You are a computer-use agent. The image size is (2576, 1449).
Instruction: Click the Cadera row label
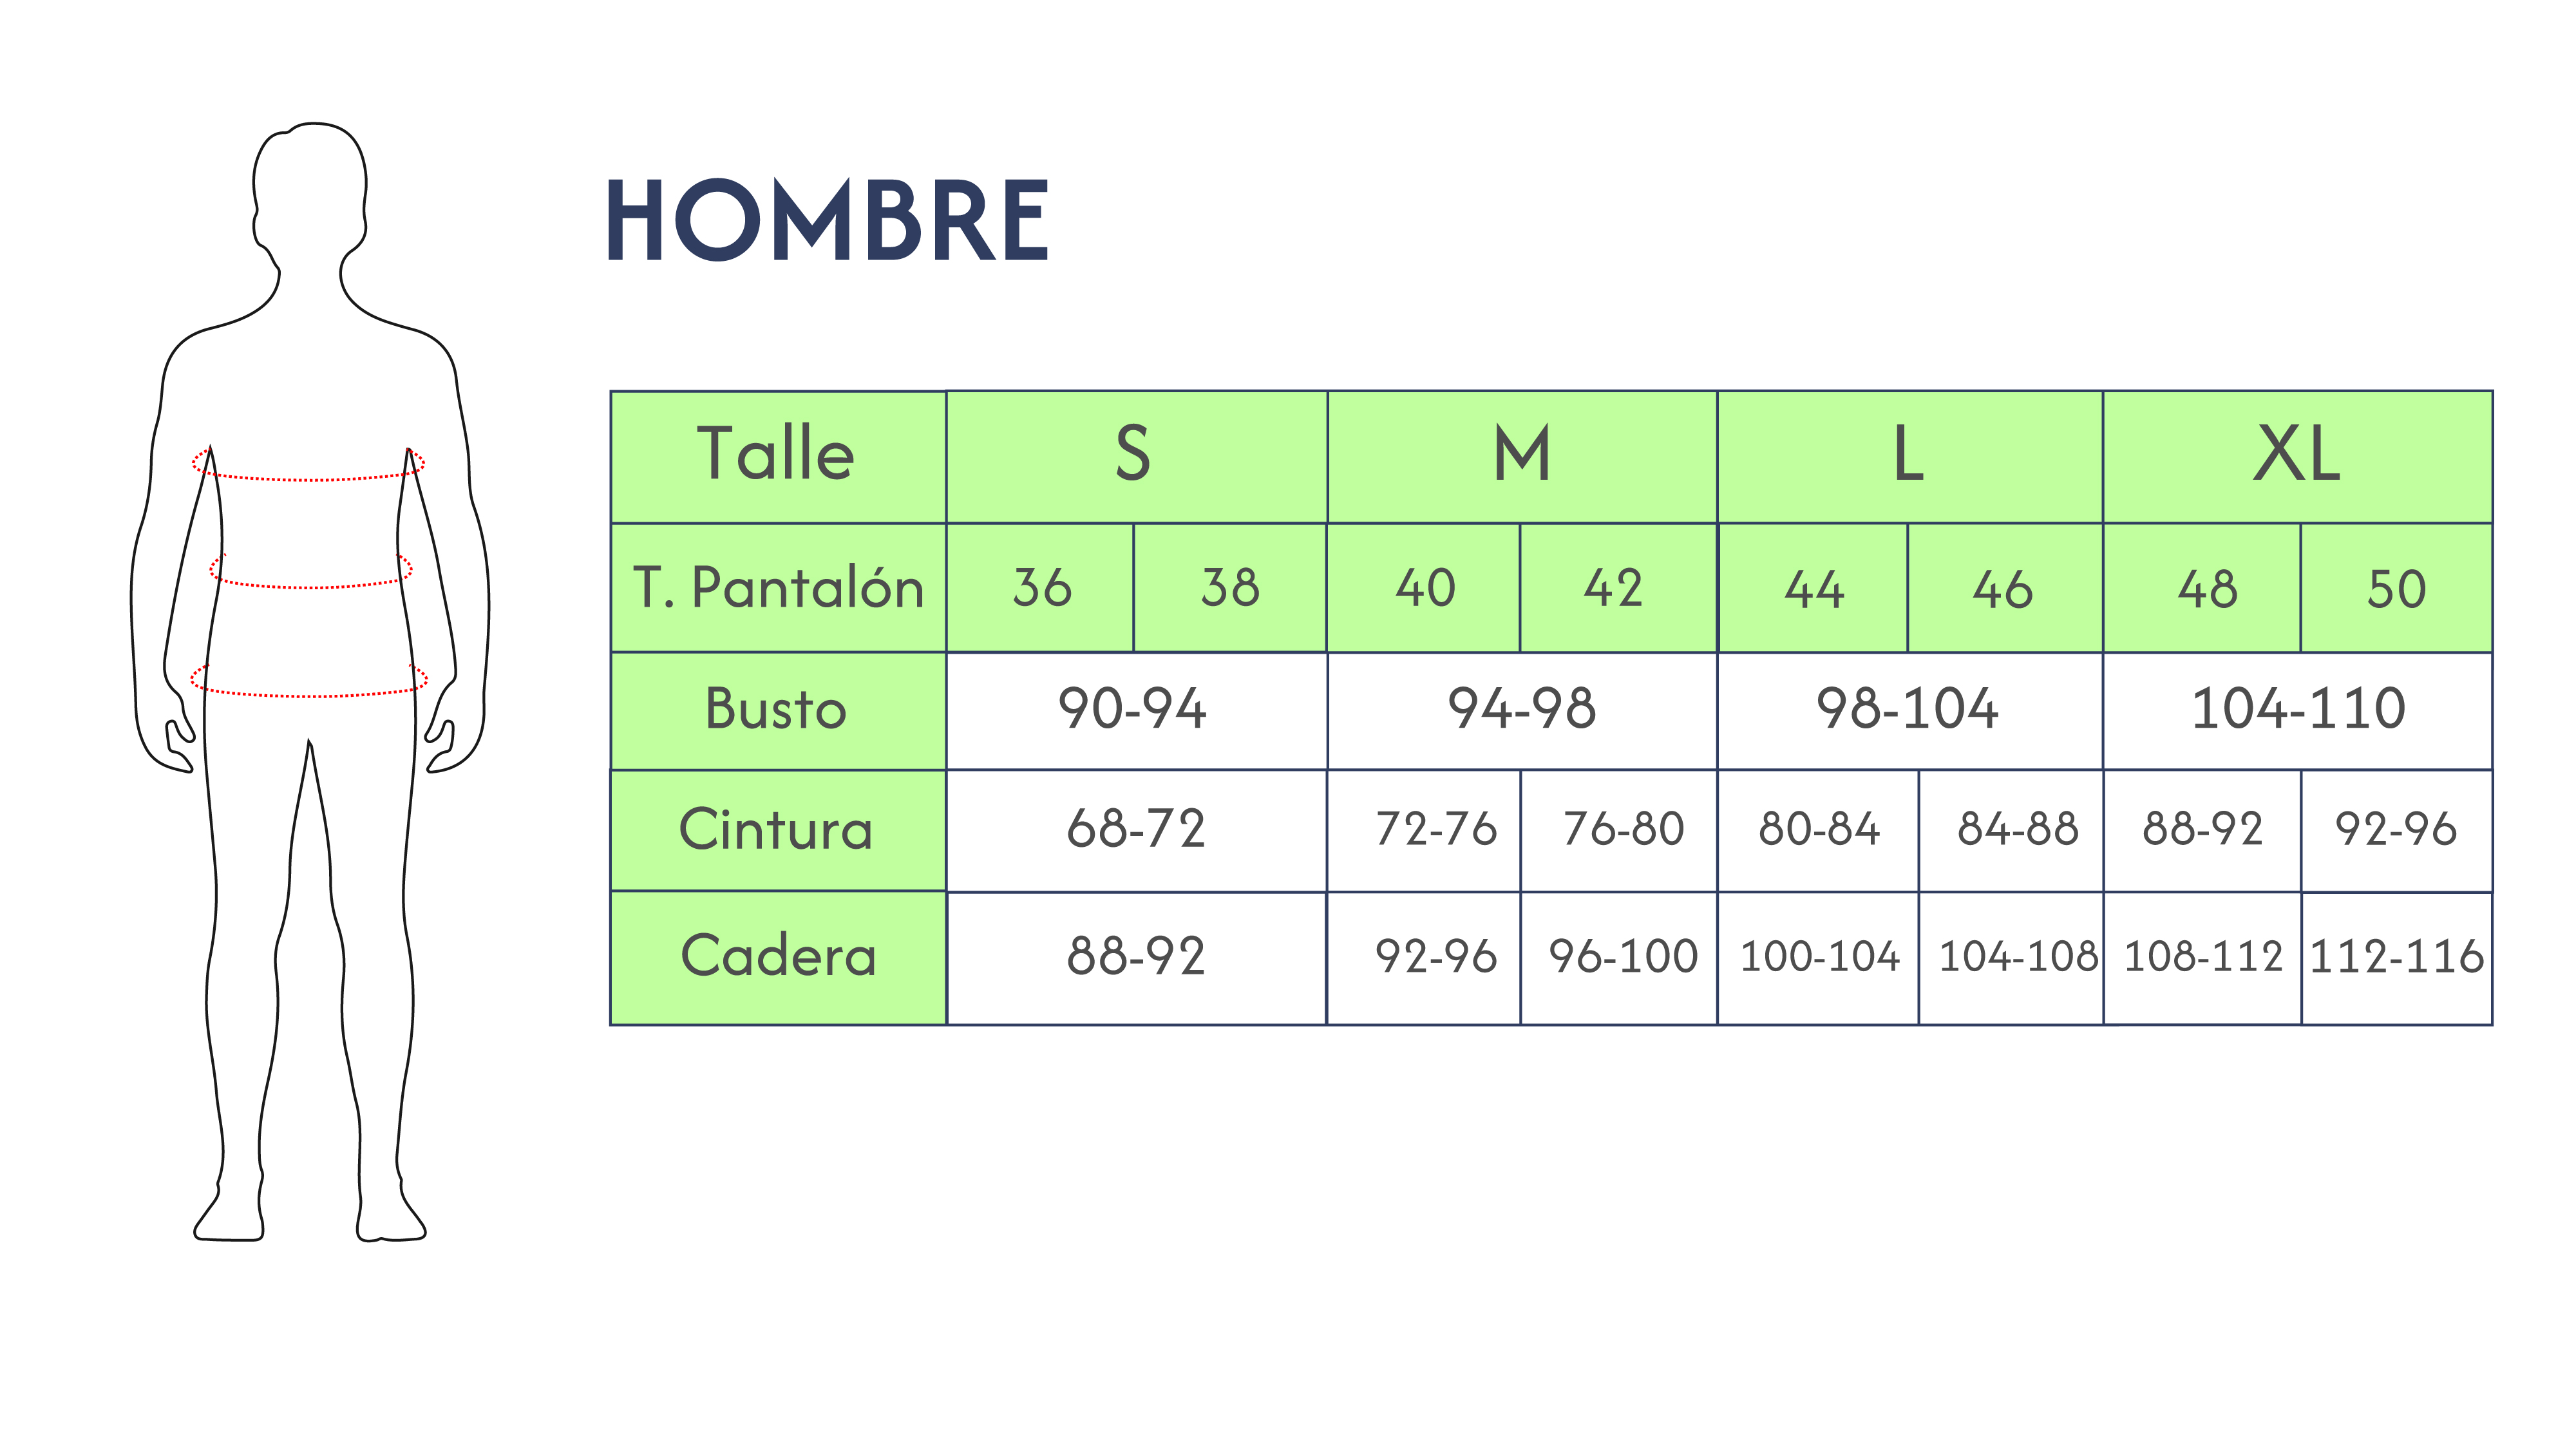(x=777, y=957)
